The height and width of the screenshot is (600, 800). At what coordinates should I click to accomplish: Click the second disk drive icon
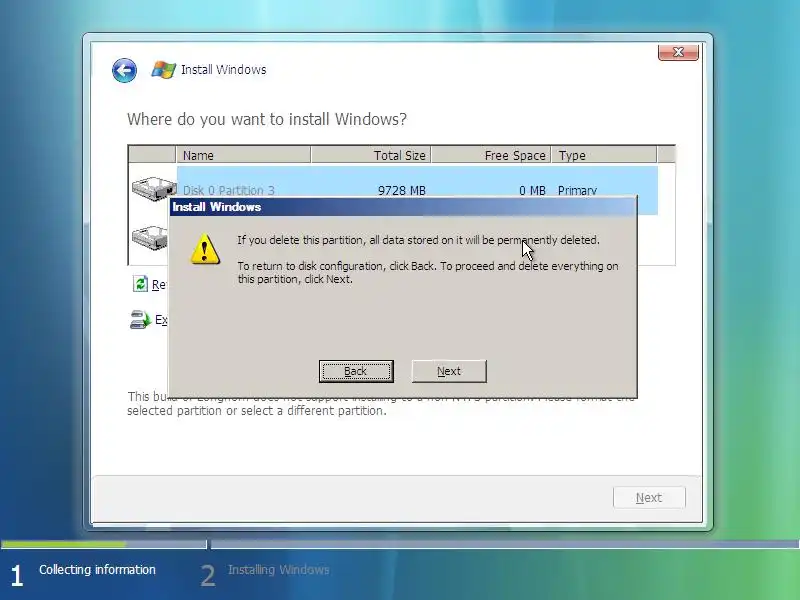(x=149, y=237)
